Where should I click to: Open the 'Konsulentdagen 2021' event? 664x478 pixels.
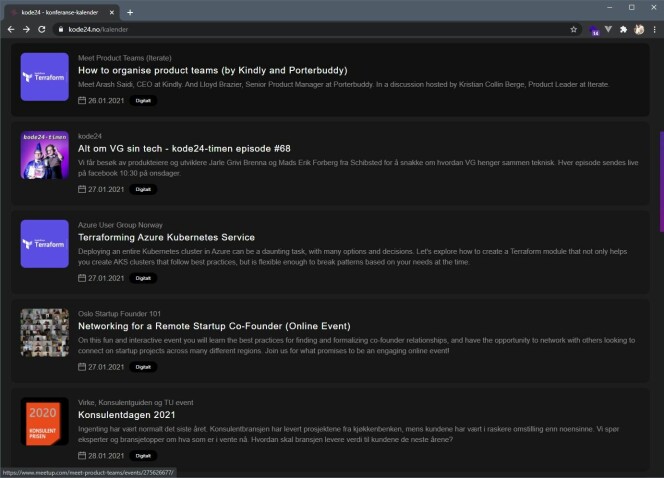[127, 415]
